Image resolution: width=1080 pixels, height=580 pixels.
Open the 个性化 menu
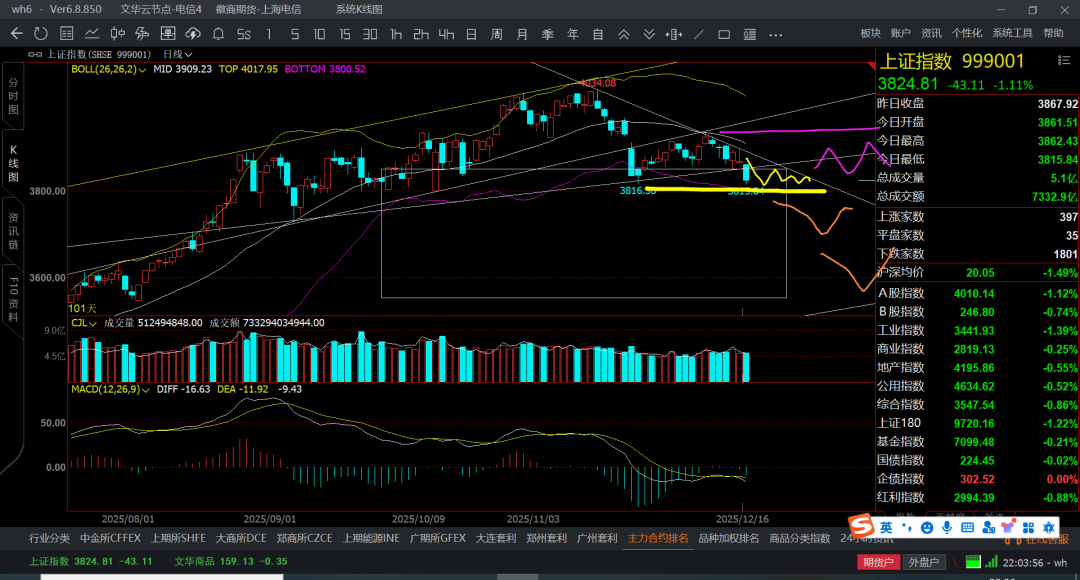click(966, 33)
